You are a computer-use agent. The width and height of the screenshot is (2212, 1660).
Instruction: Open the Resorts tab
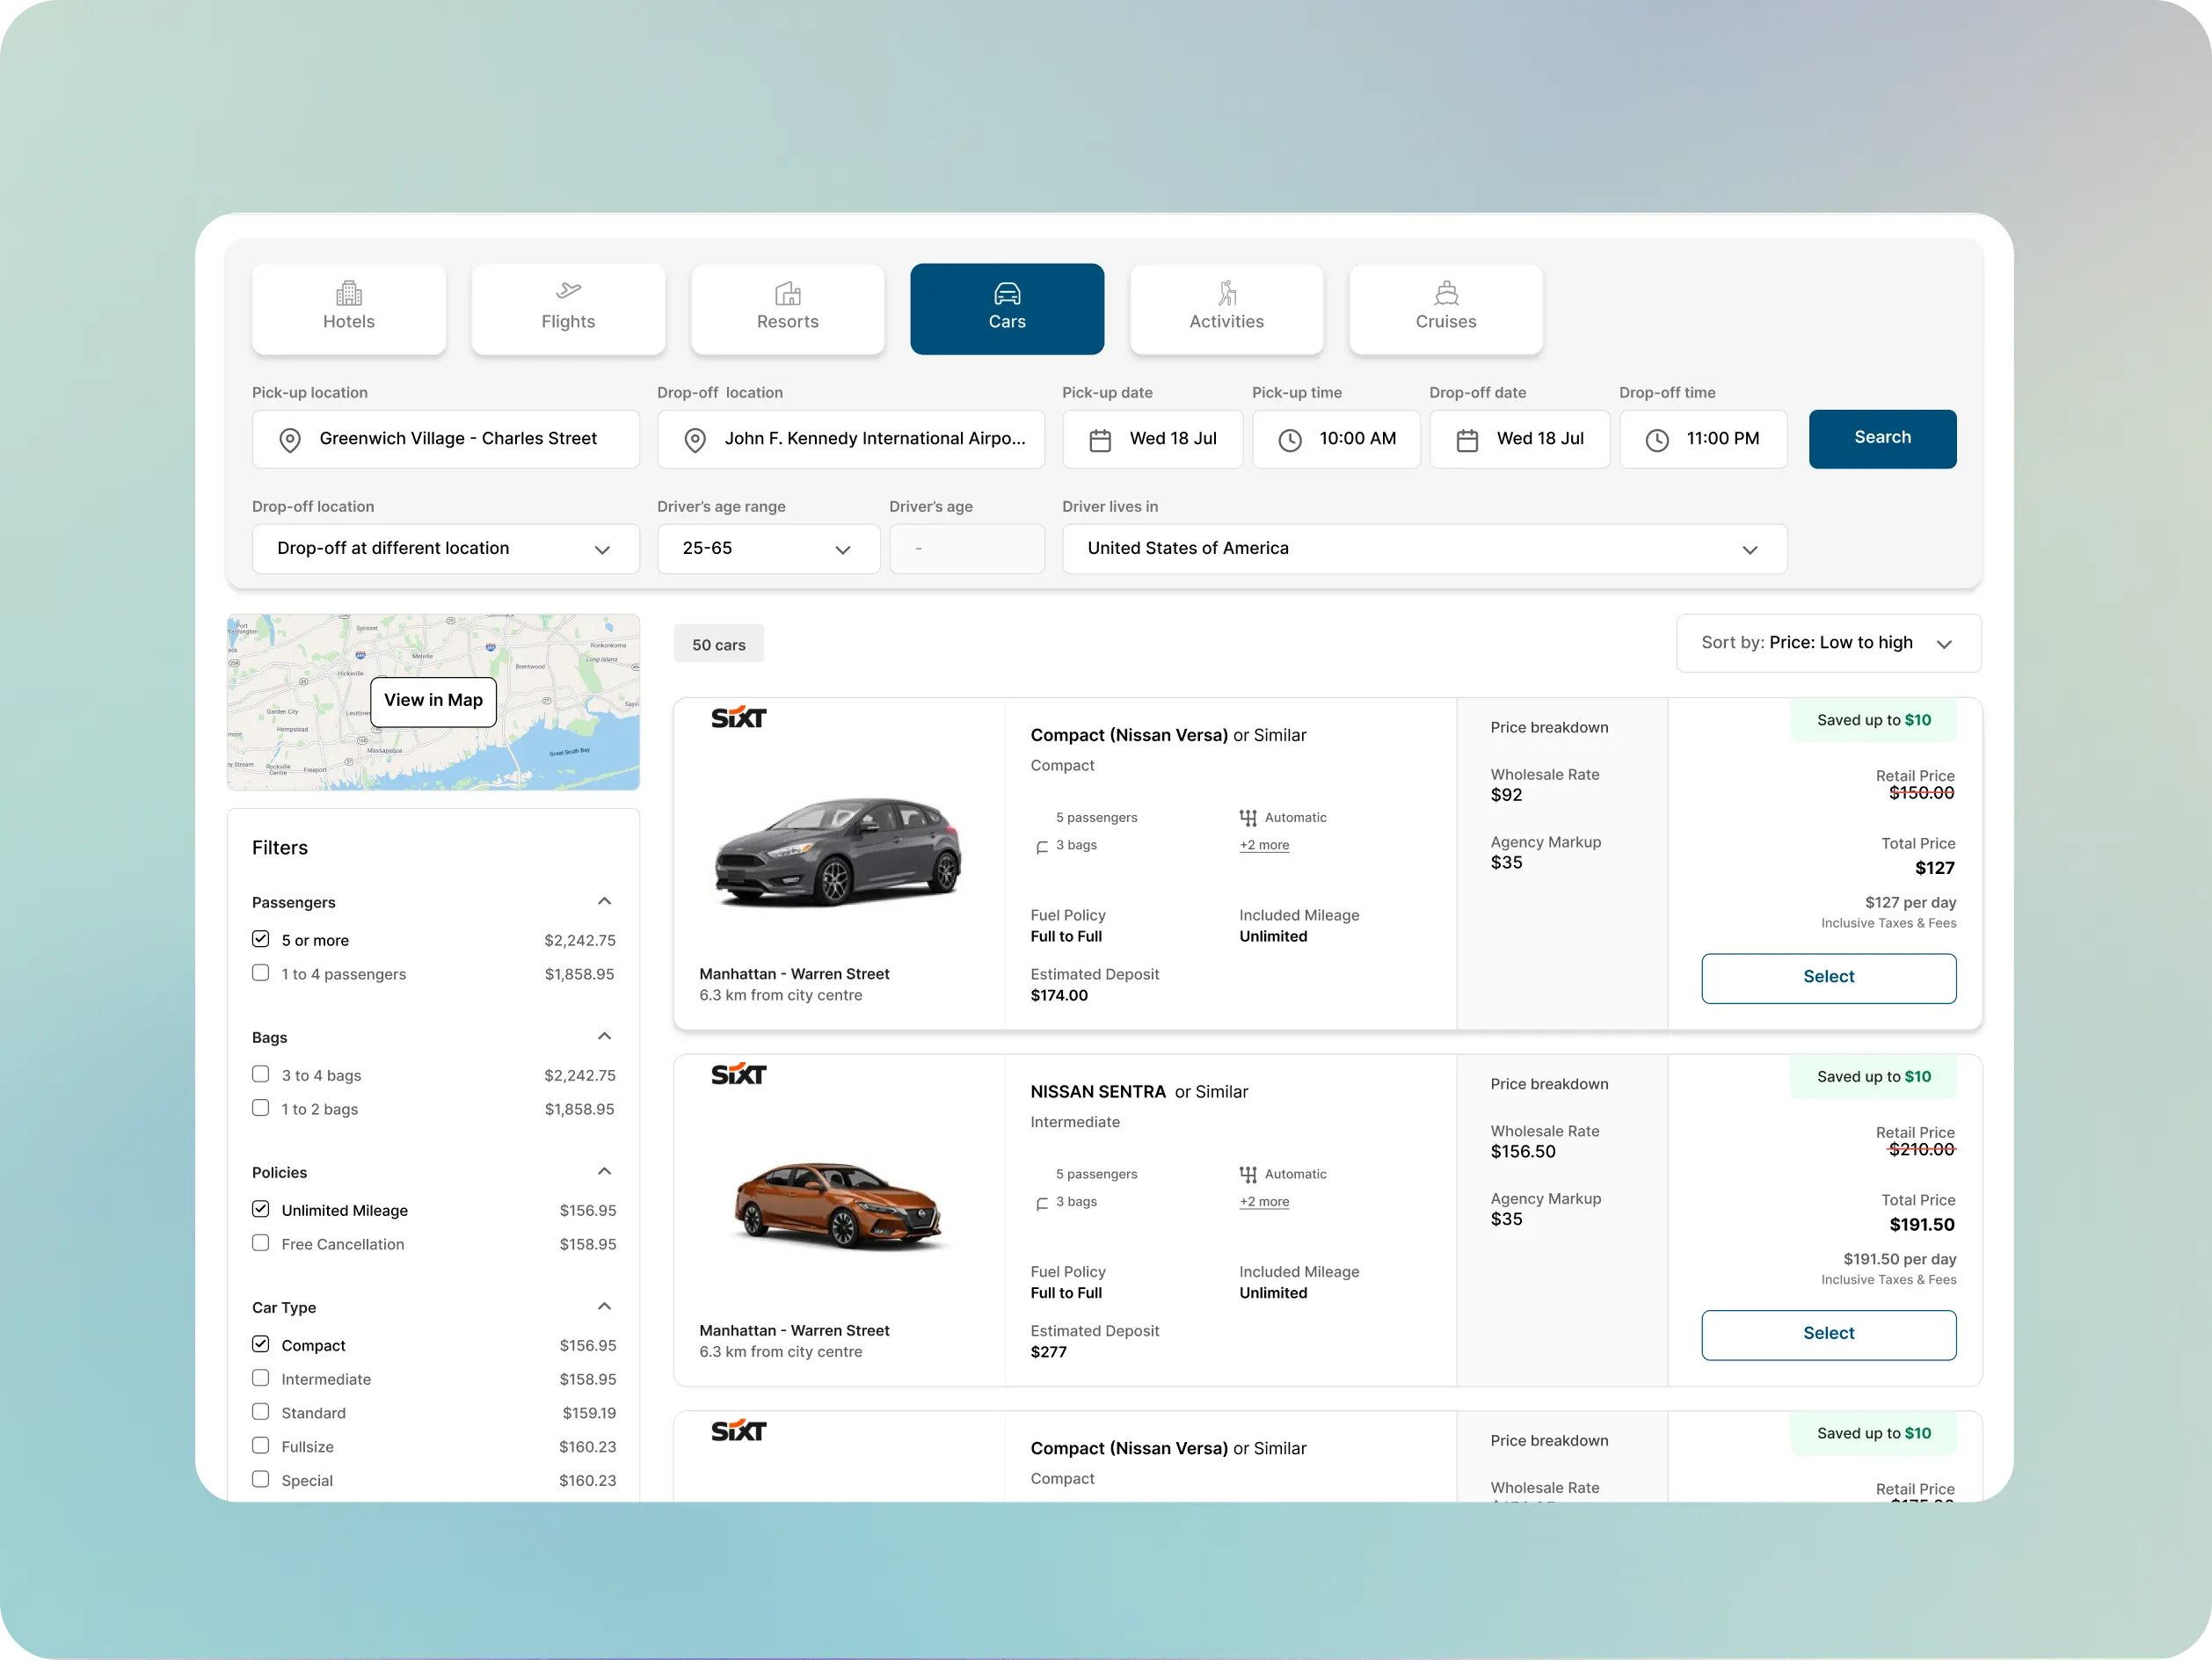(x=787, y=309)
